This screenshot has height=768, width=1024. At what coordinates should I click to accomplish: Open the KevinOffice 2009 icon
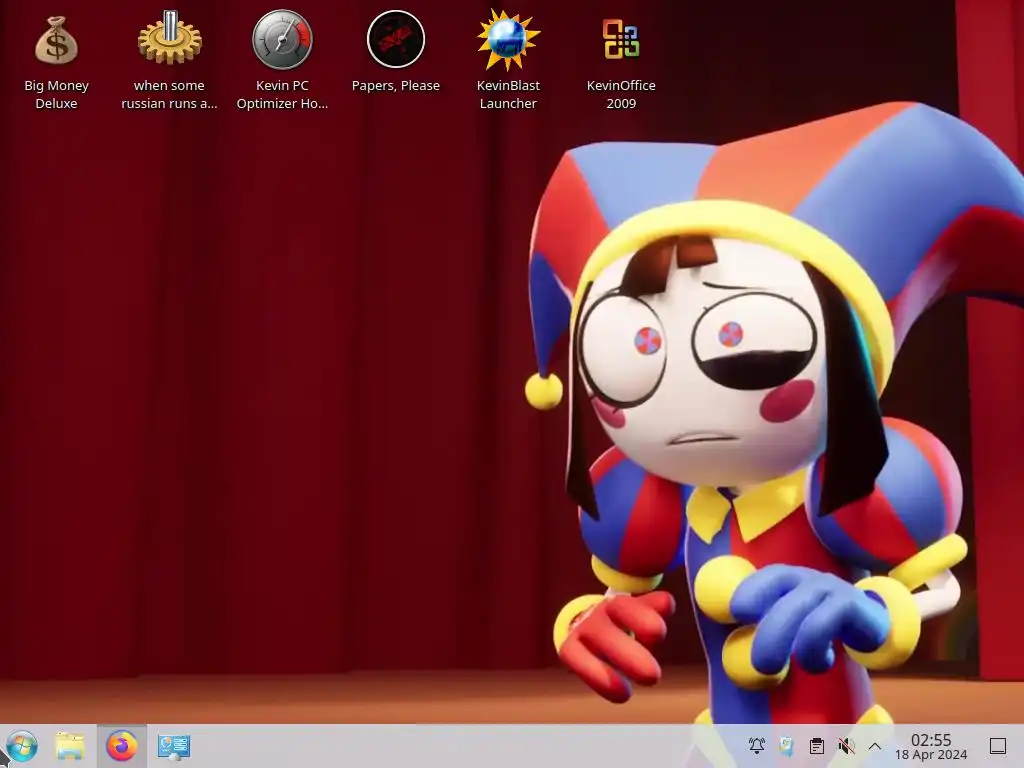(x=620, y=39)
